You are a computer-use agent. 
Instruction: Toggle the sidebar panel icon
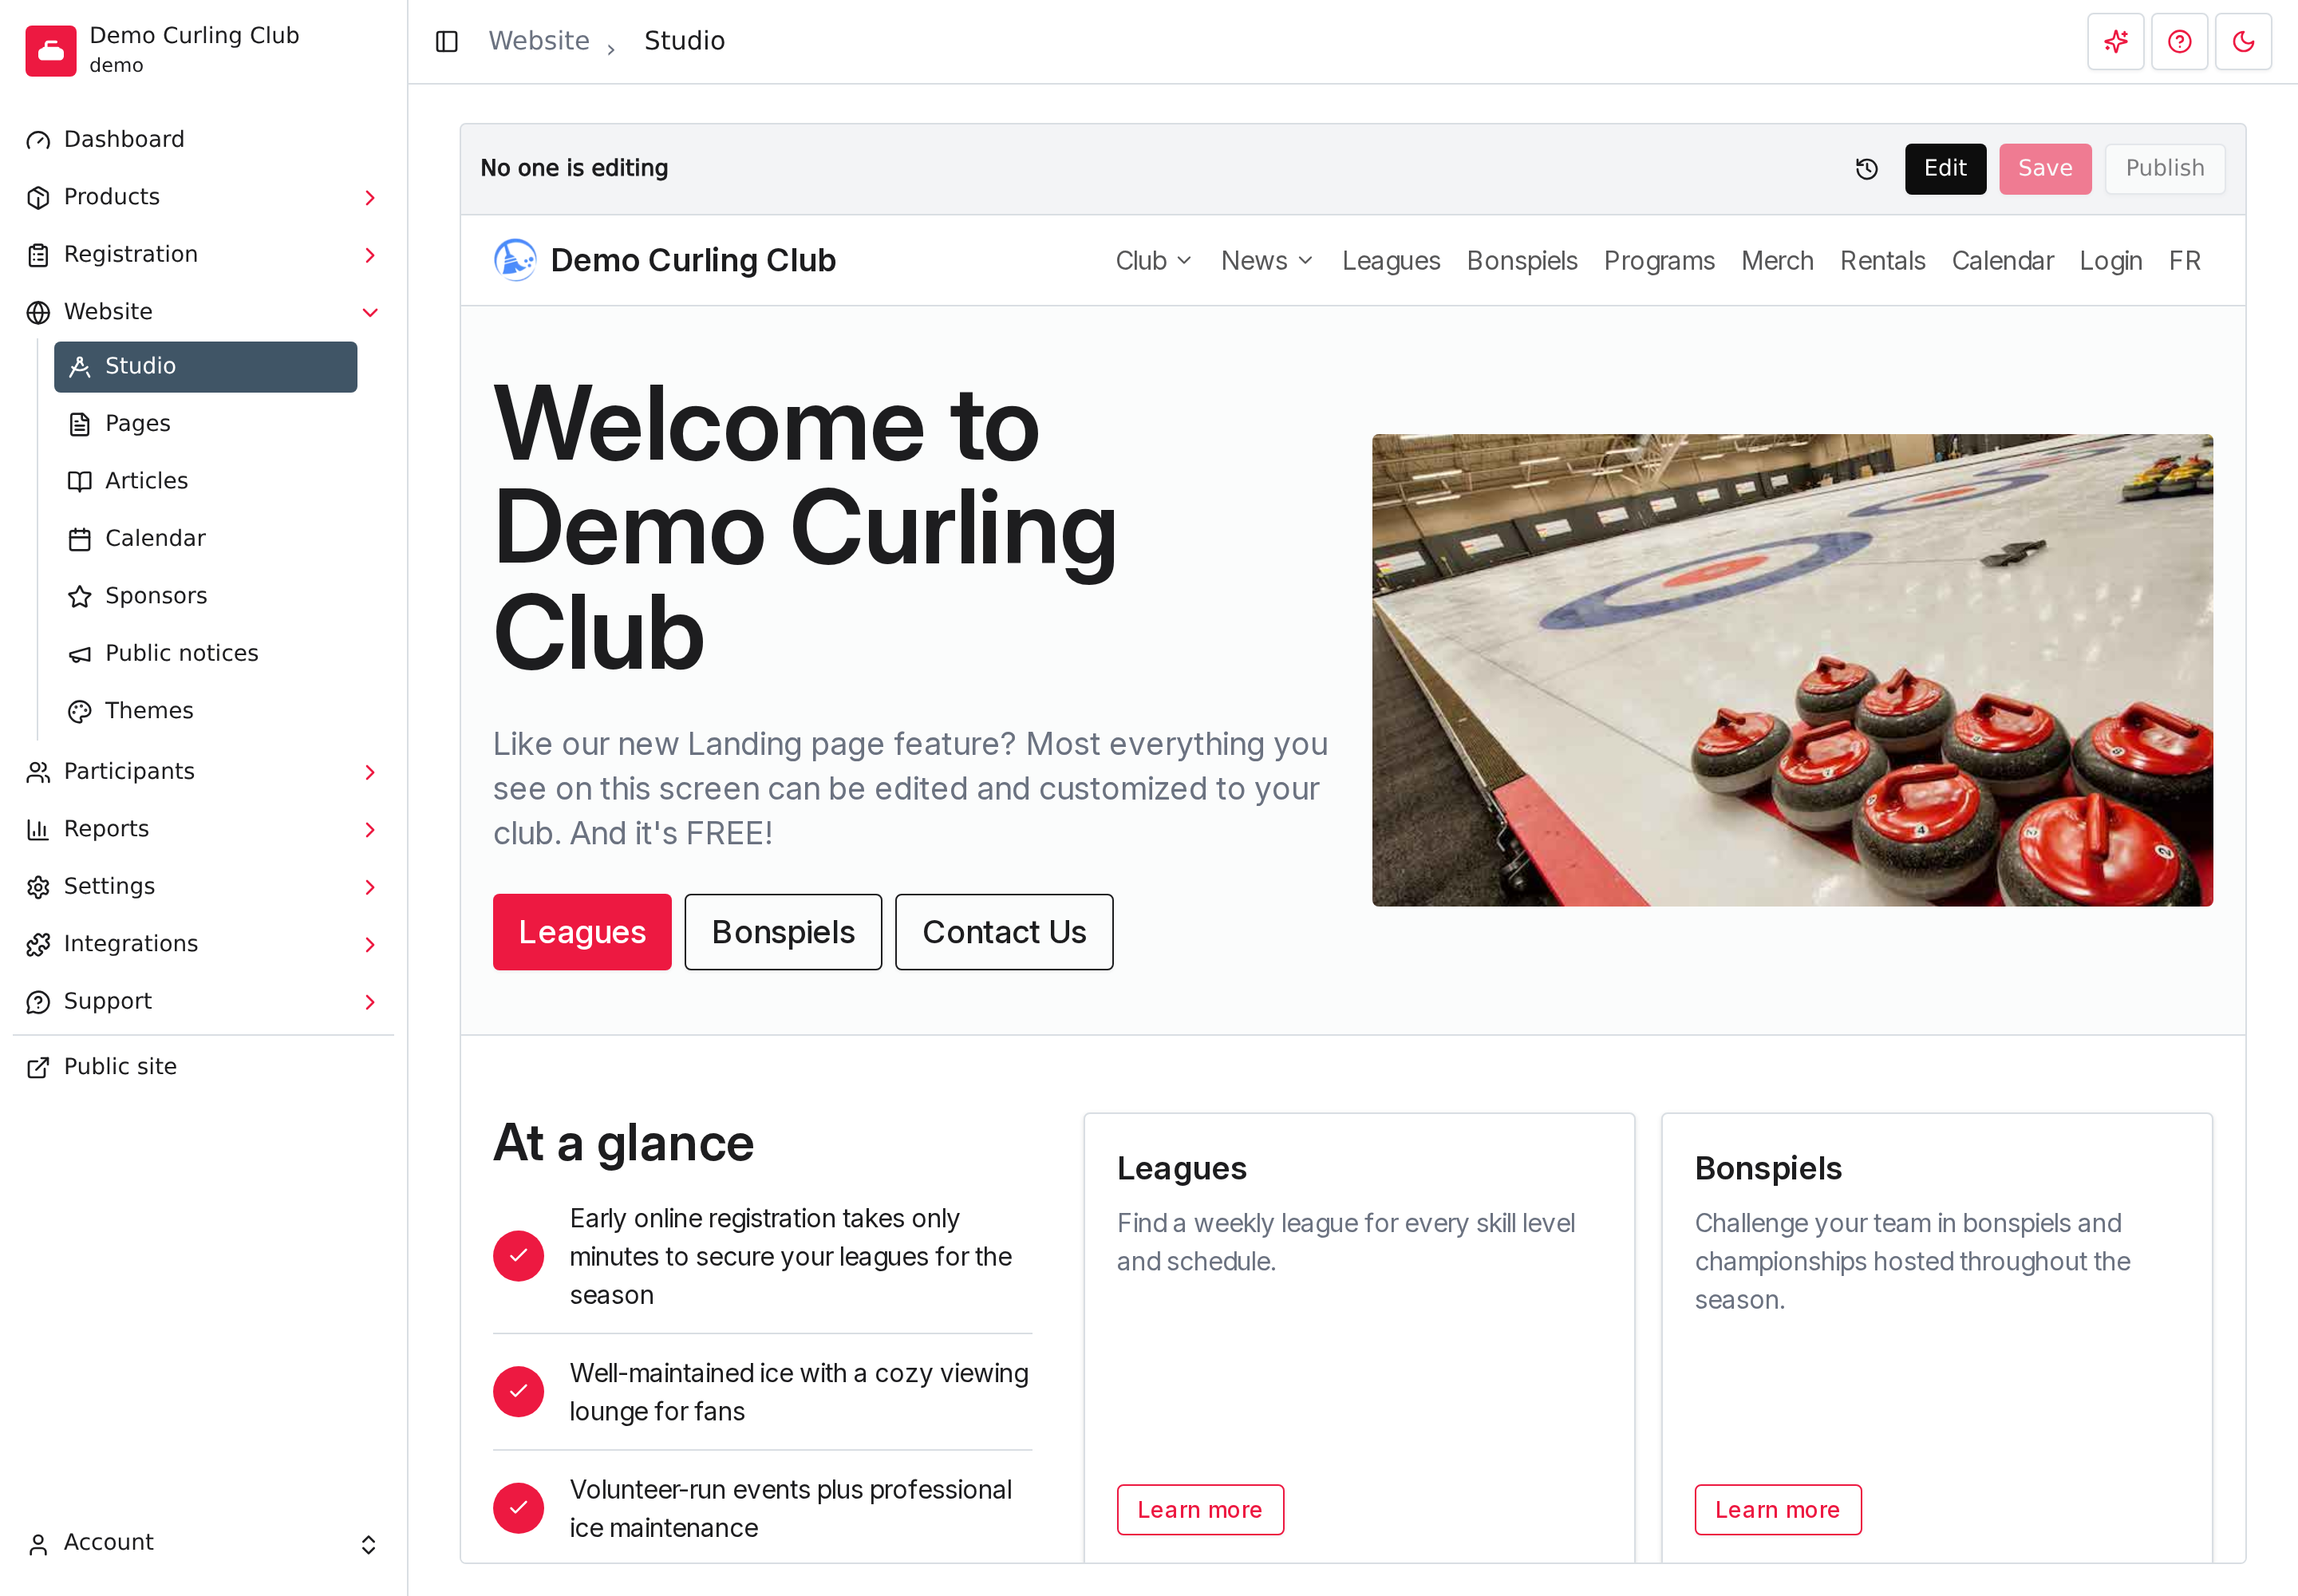[x=447, y=41]
